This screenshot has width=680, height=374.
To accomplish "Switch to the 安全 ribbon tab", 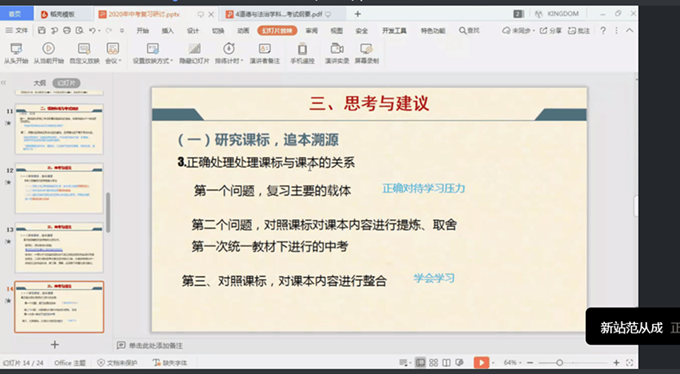I will click(x=362, y=30).
